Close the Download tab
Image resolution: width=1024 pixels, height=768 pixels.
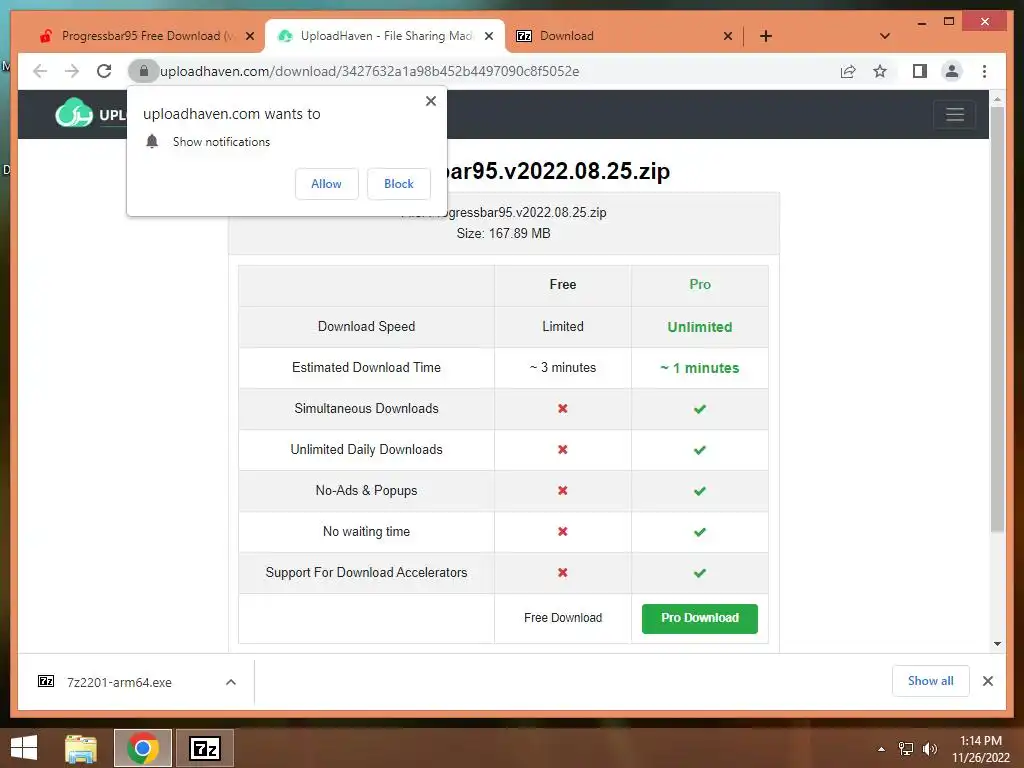coord(728,36)
